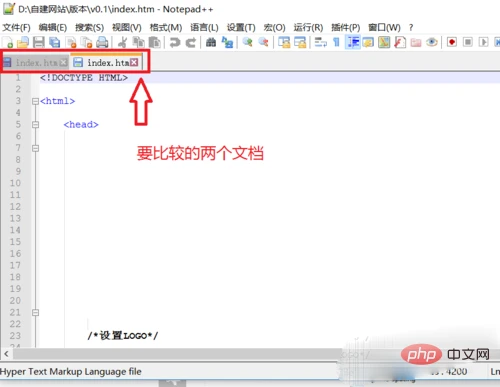Collapse the fold marker on line 7
Screen dimensions: 500x387
tap(35, 148)
